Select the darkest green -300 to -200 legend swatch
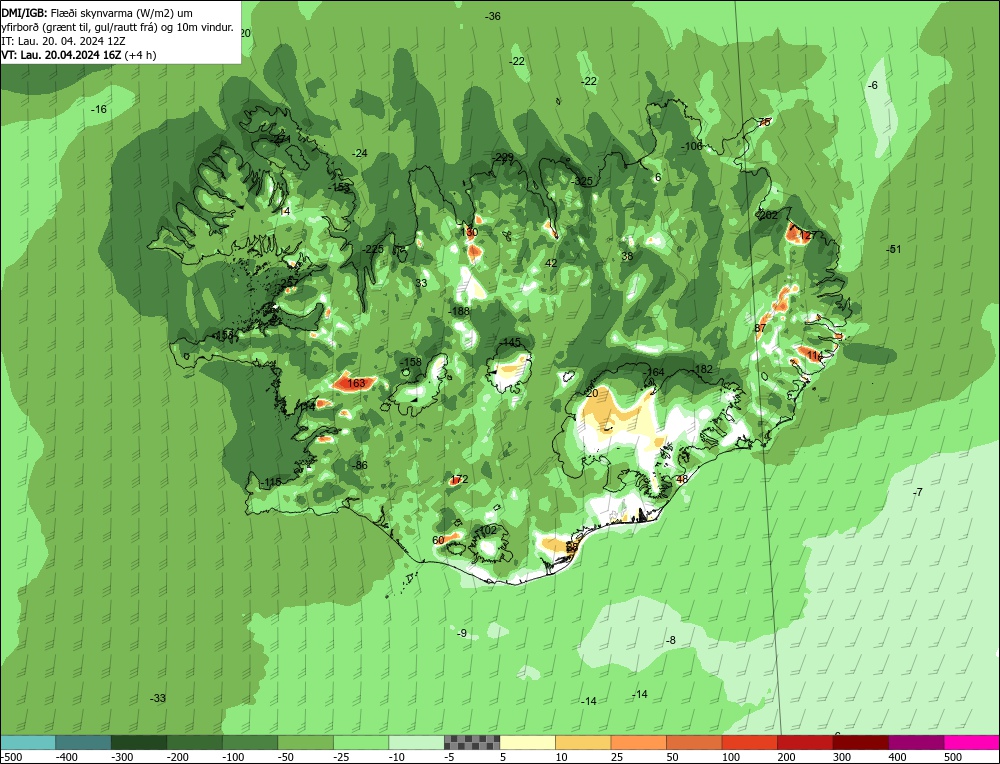 (138, 742)
